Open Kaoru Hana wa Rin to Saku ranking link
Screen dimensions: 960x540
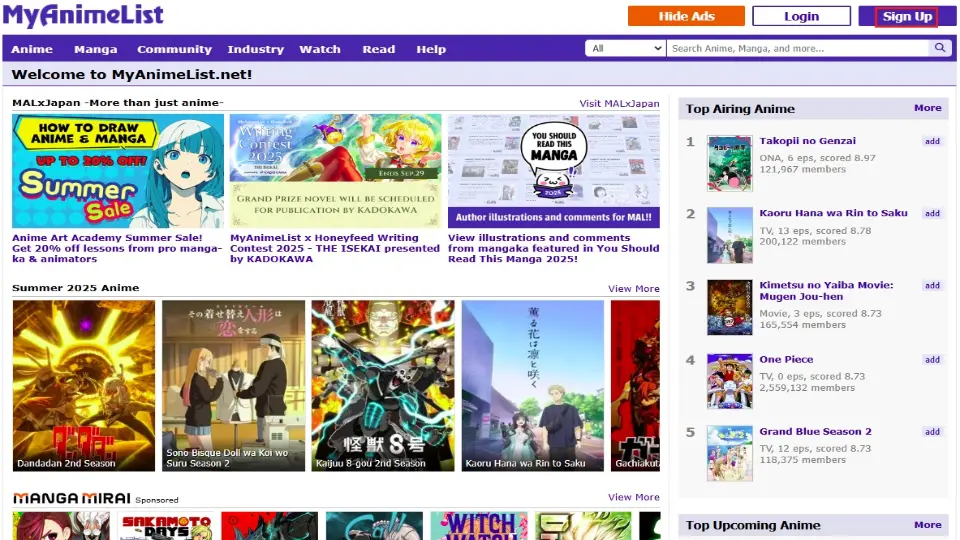[833, 213]
